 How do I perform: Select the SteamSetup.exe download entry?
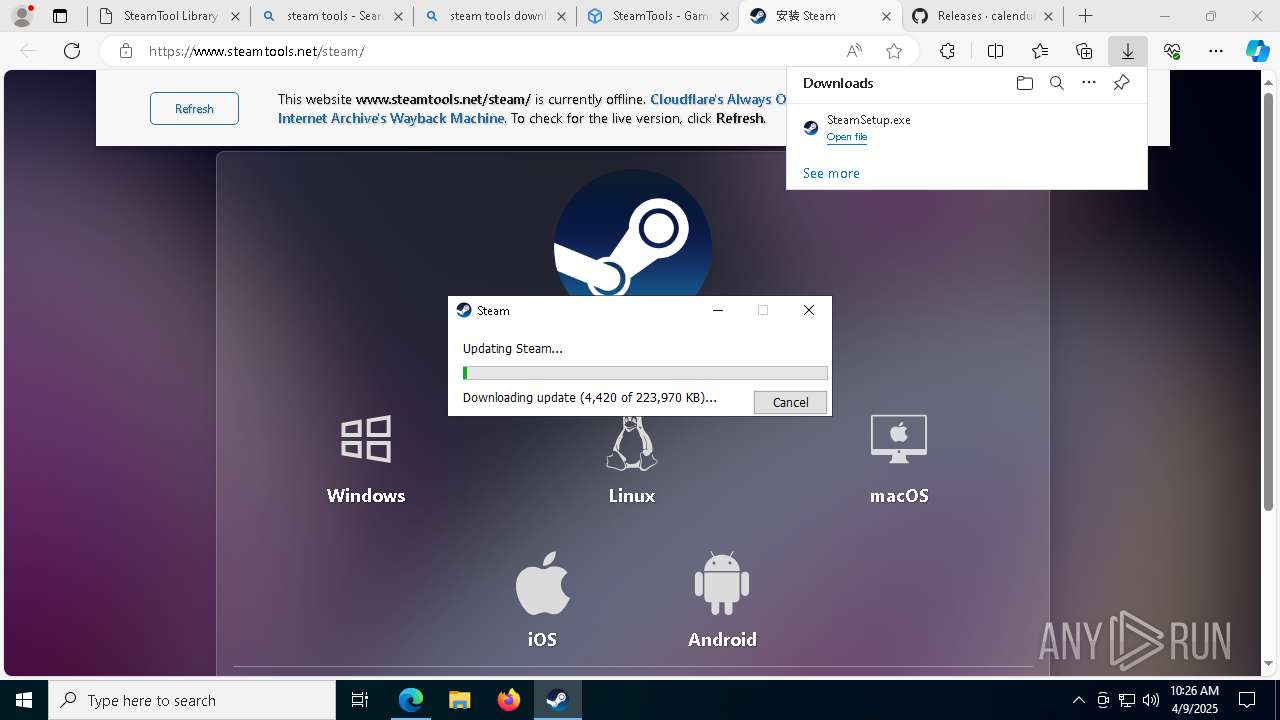pos(966,128)
